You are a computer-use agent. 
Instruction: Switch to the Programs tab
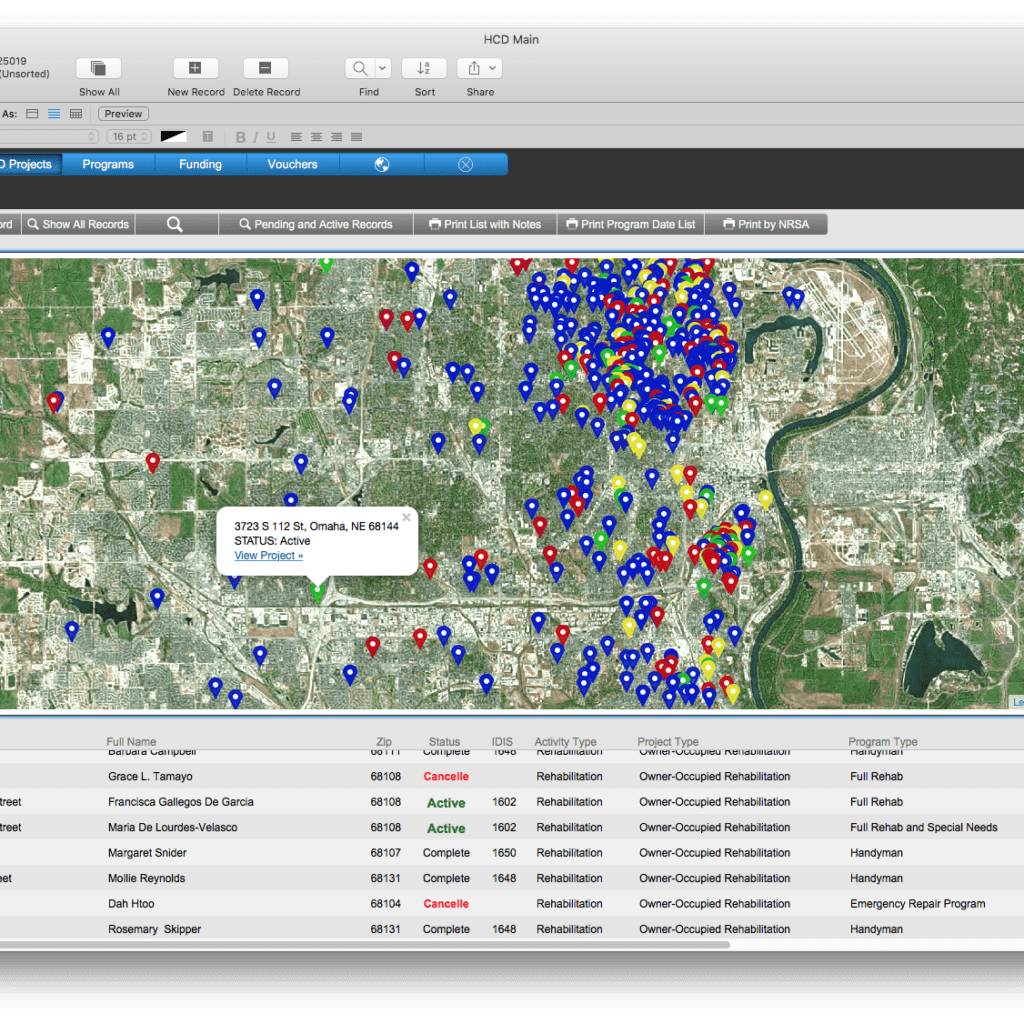107,164
